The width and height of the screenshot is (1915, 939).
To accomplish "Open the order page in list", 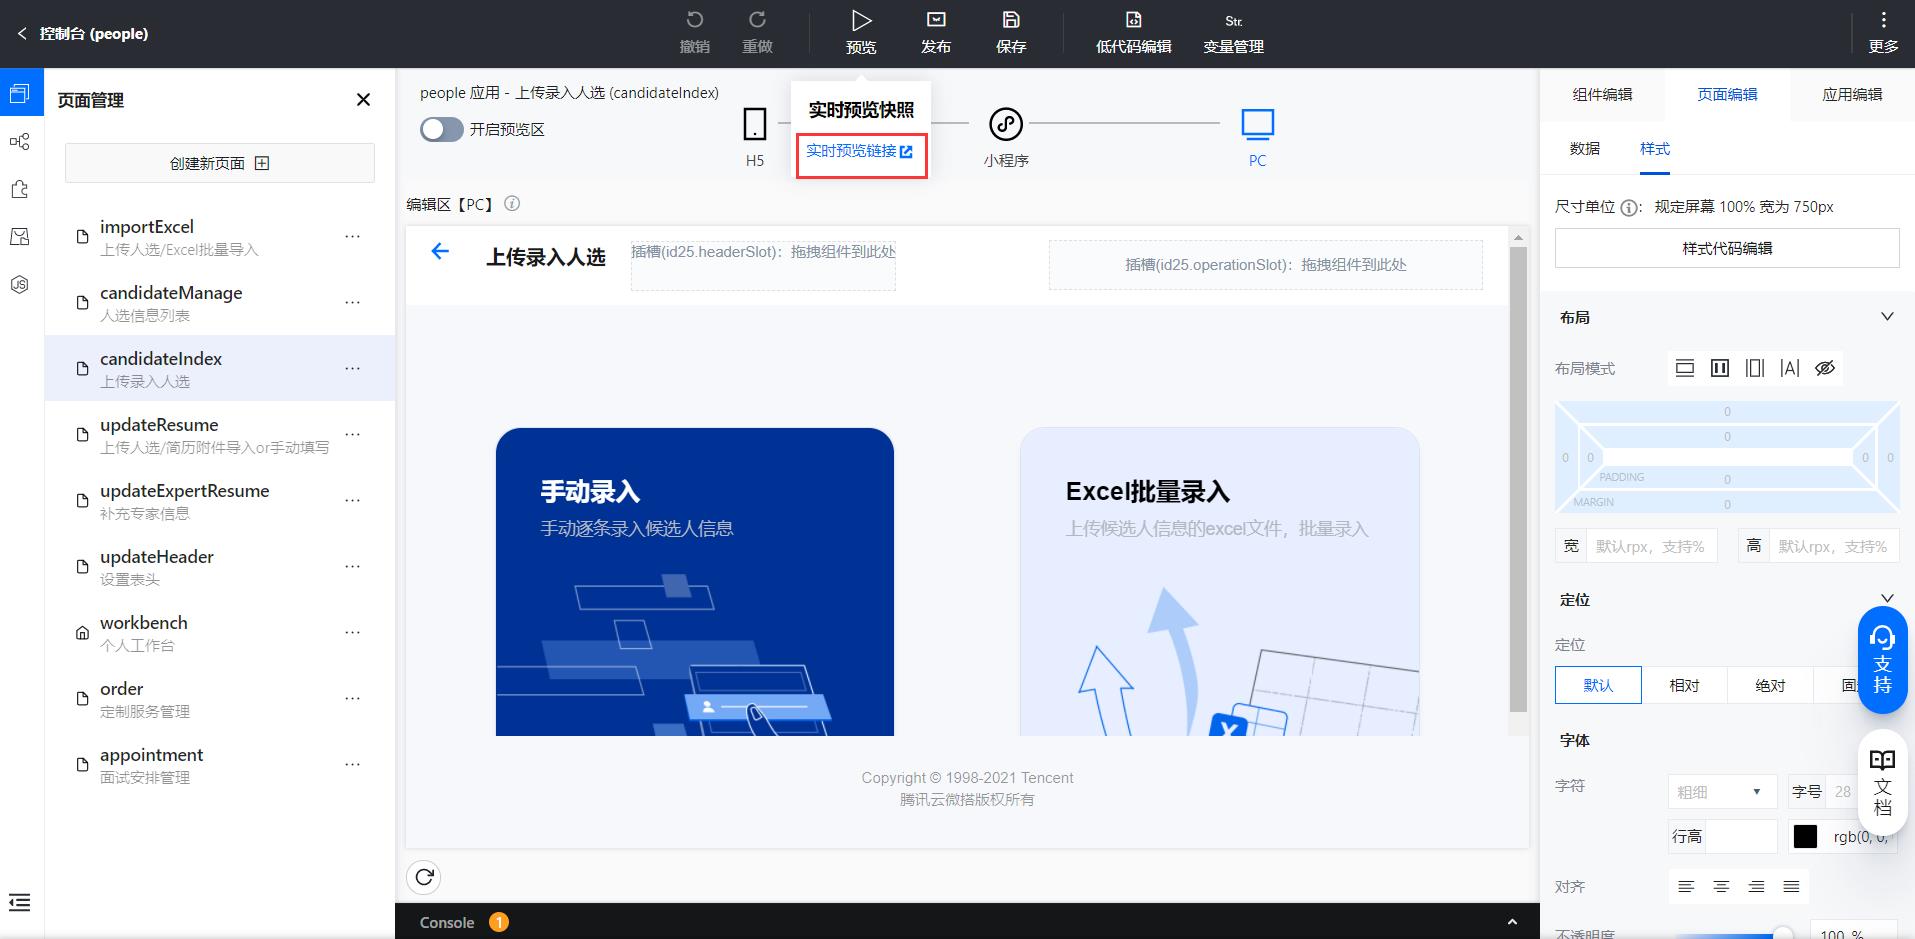I will point(220,699).
